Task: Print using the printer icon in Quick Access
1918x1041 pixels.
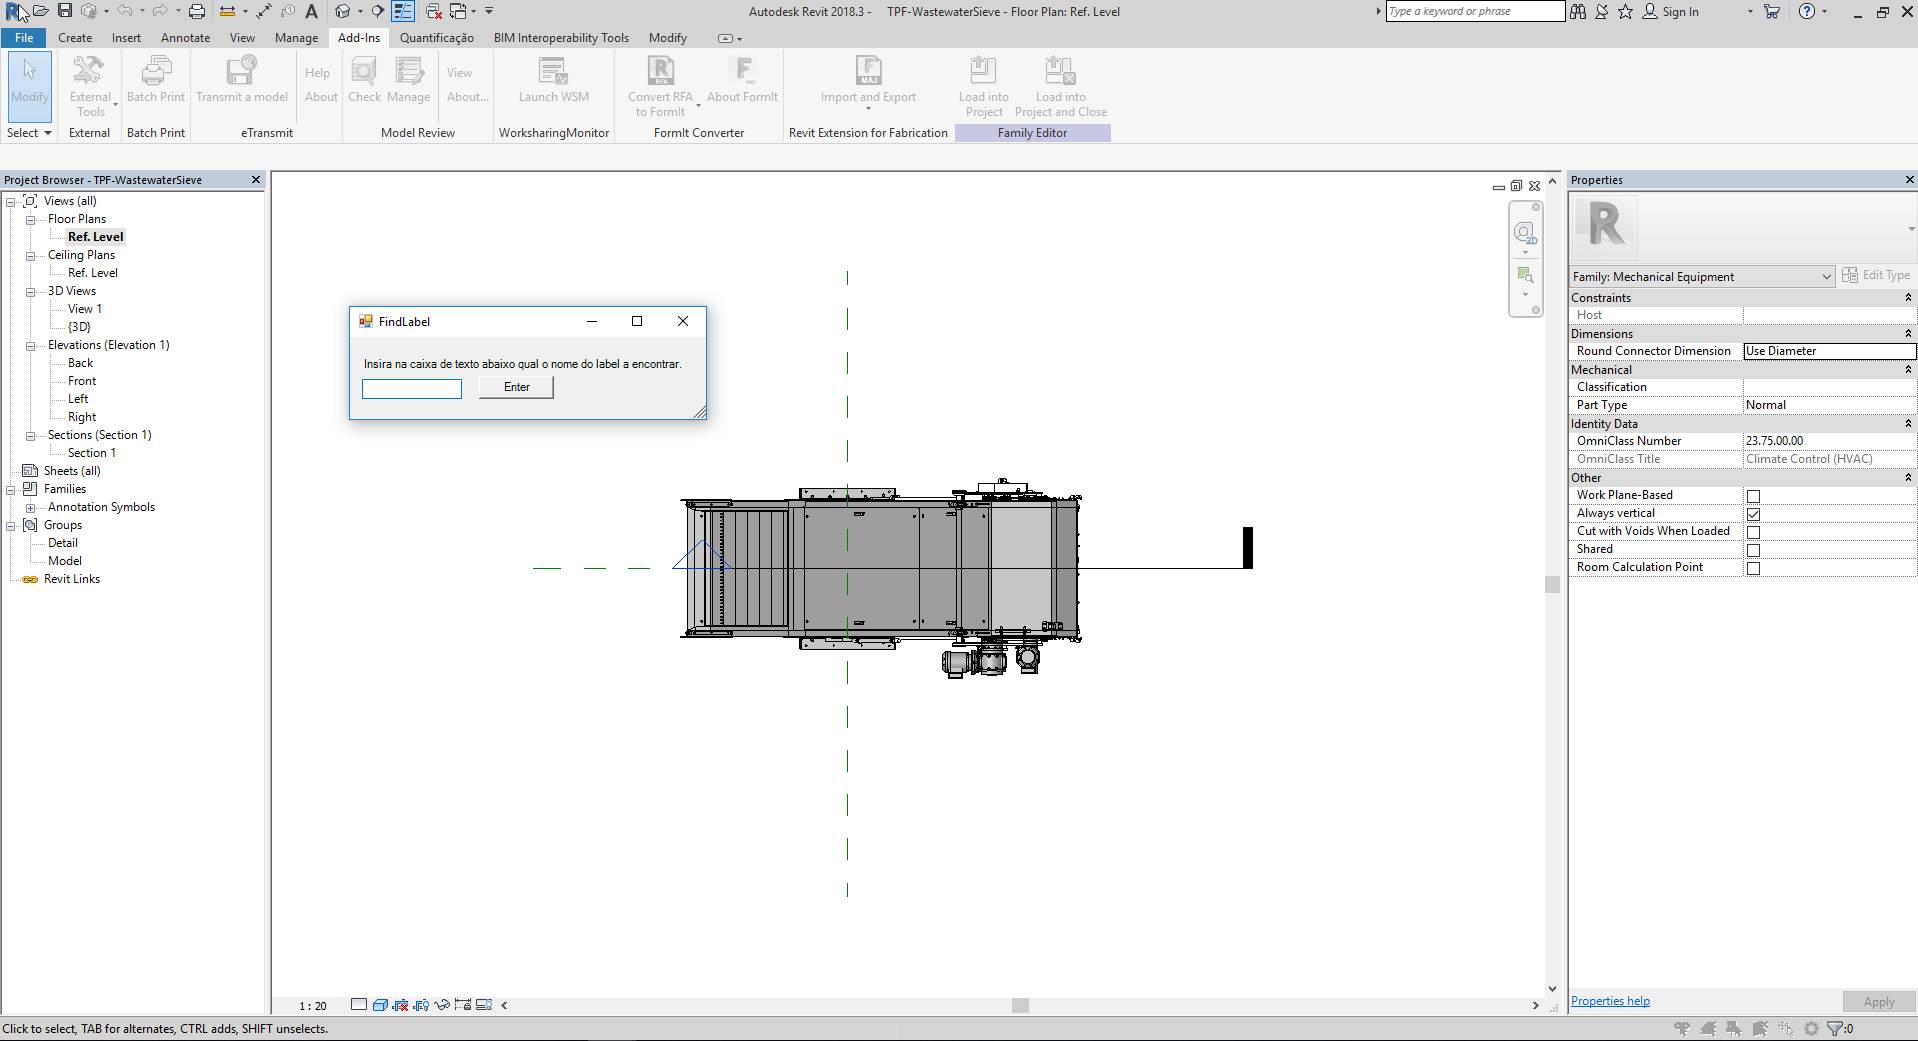Action: click(x=197, y=11)
